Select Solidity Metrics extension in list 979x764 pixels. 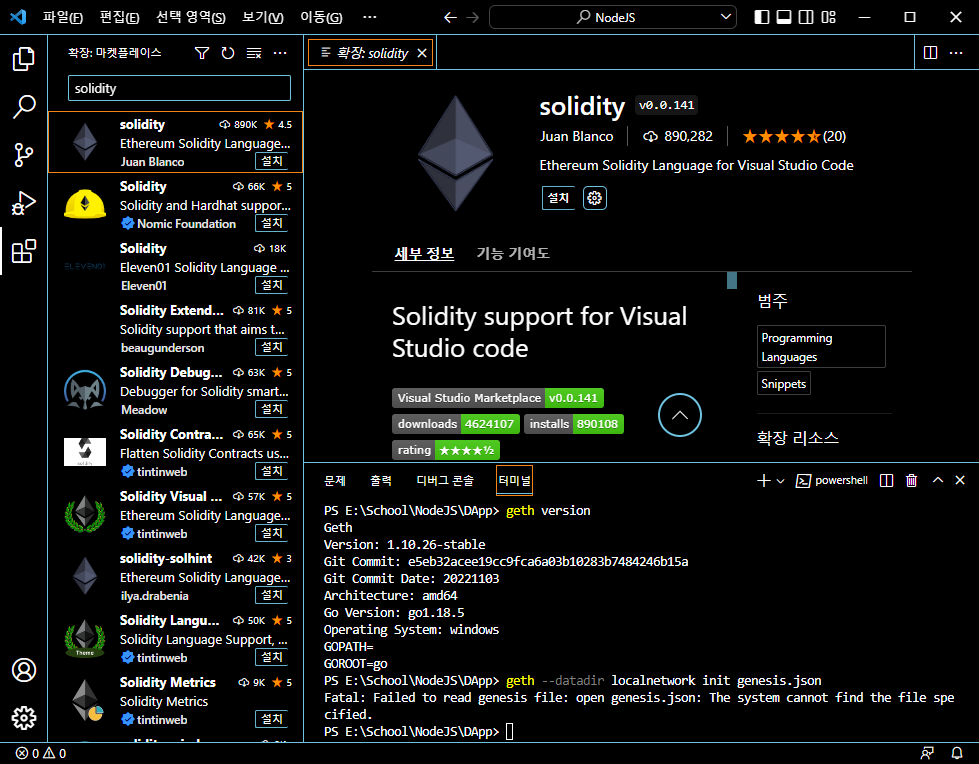pyautogui.click(x=175, y=700)
